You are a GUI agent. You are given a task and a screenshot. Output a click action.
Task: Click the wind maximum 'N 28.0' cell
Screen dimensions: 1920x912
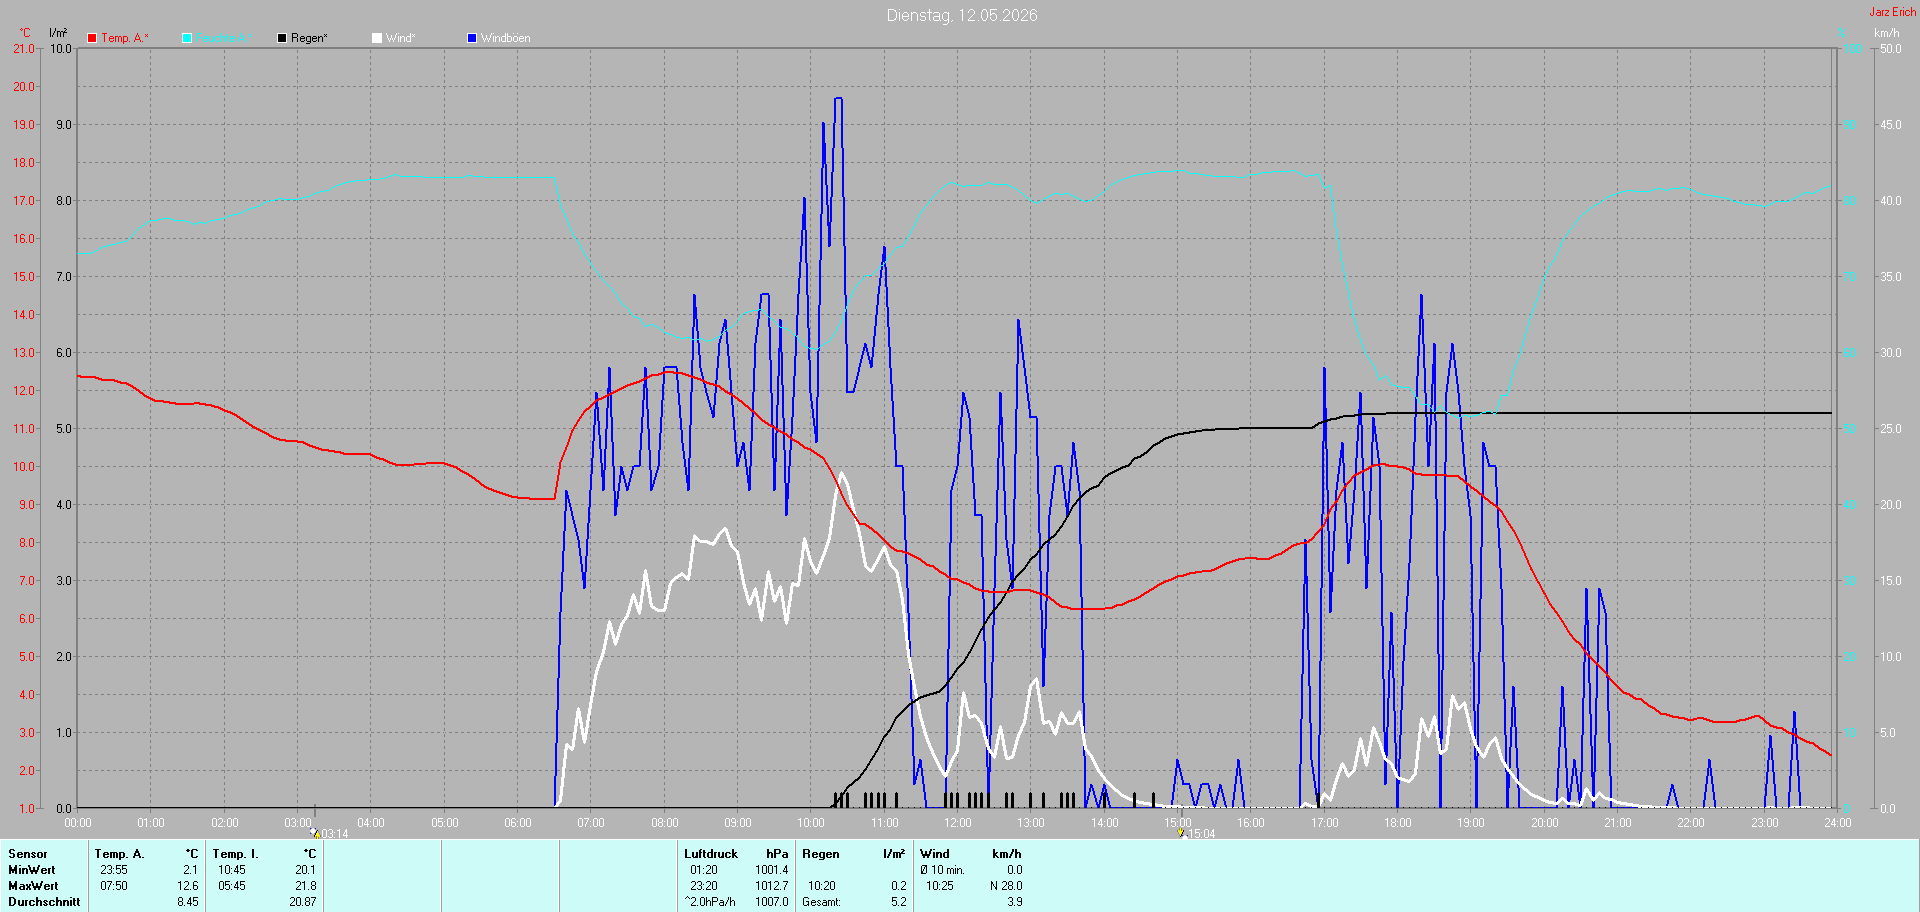(1006, 886)
